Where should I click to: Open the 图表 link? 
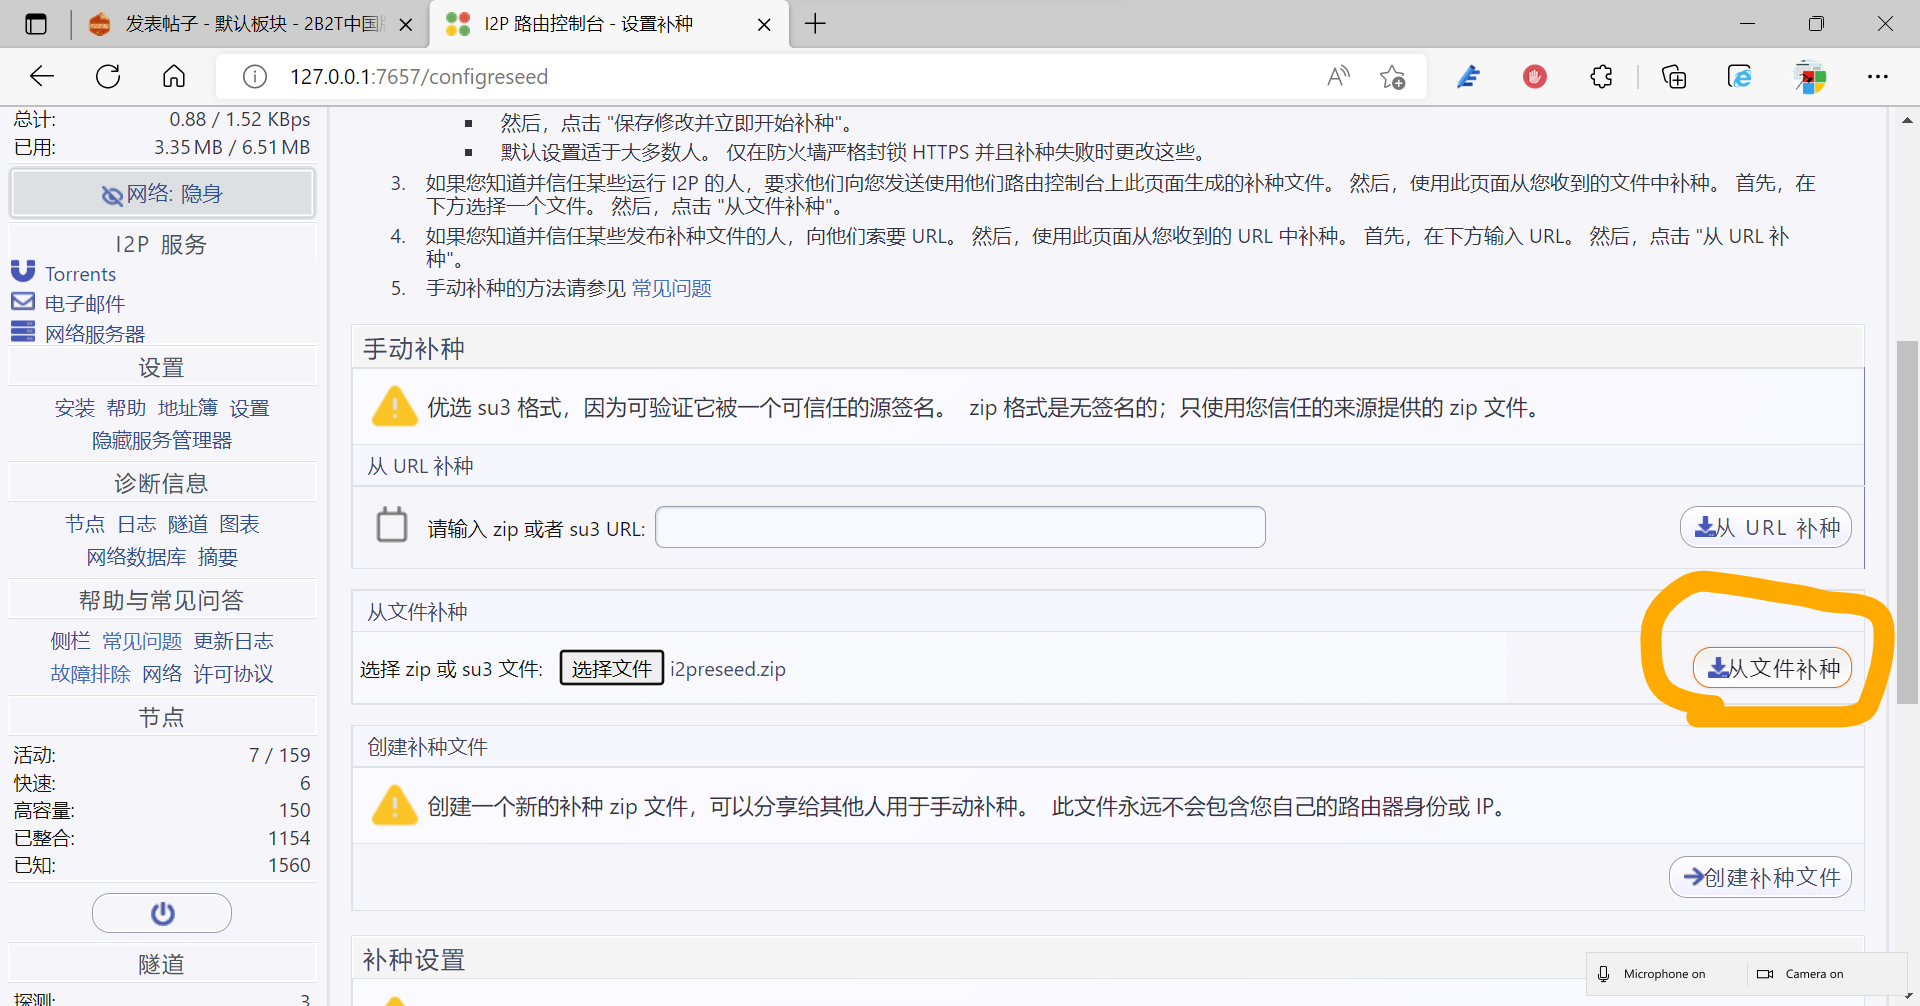coord(240,524)
